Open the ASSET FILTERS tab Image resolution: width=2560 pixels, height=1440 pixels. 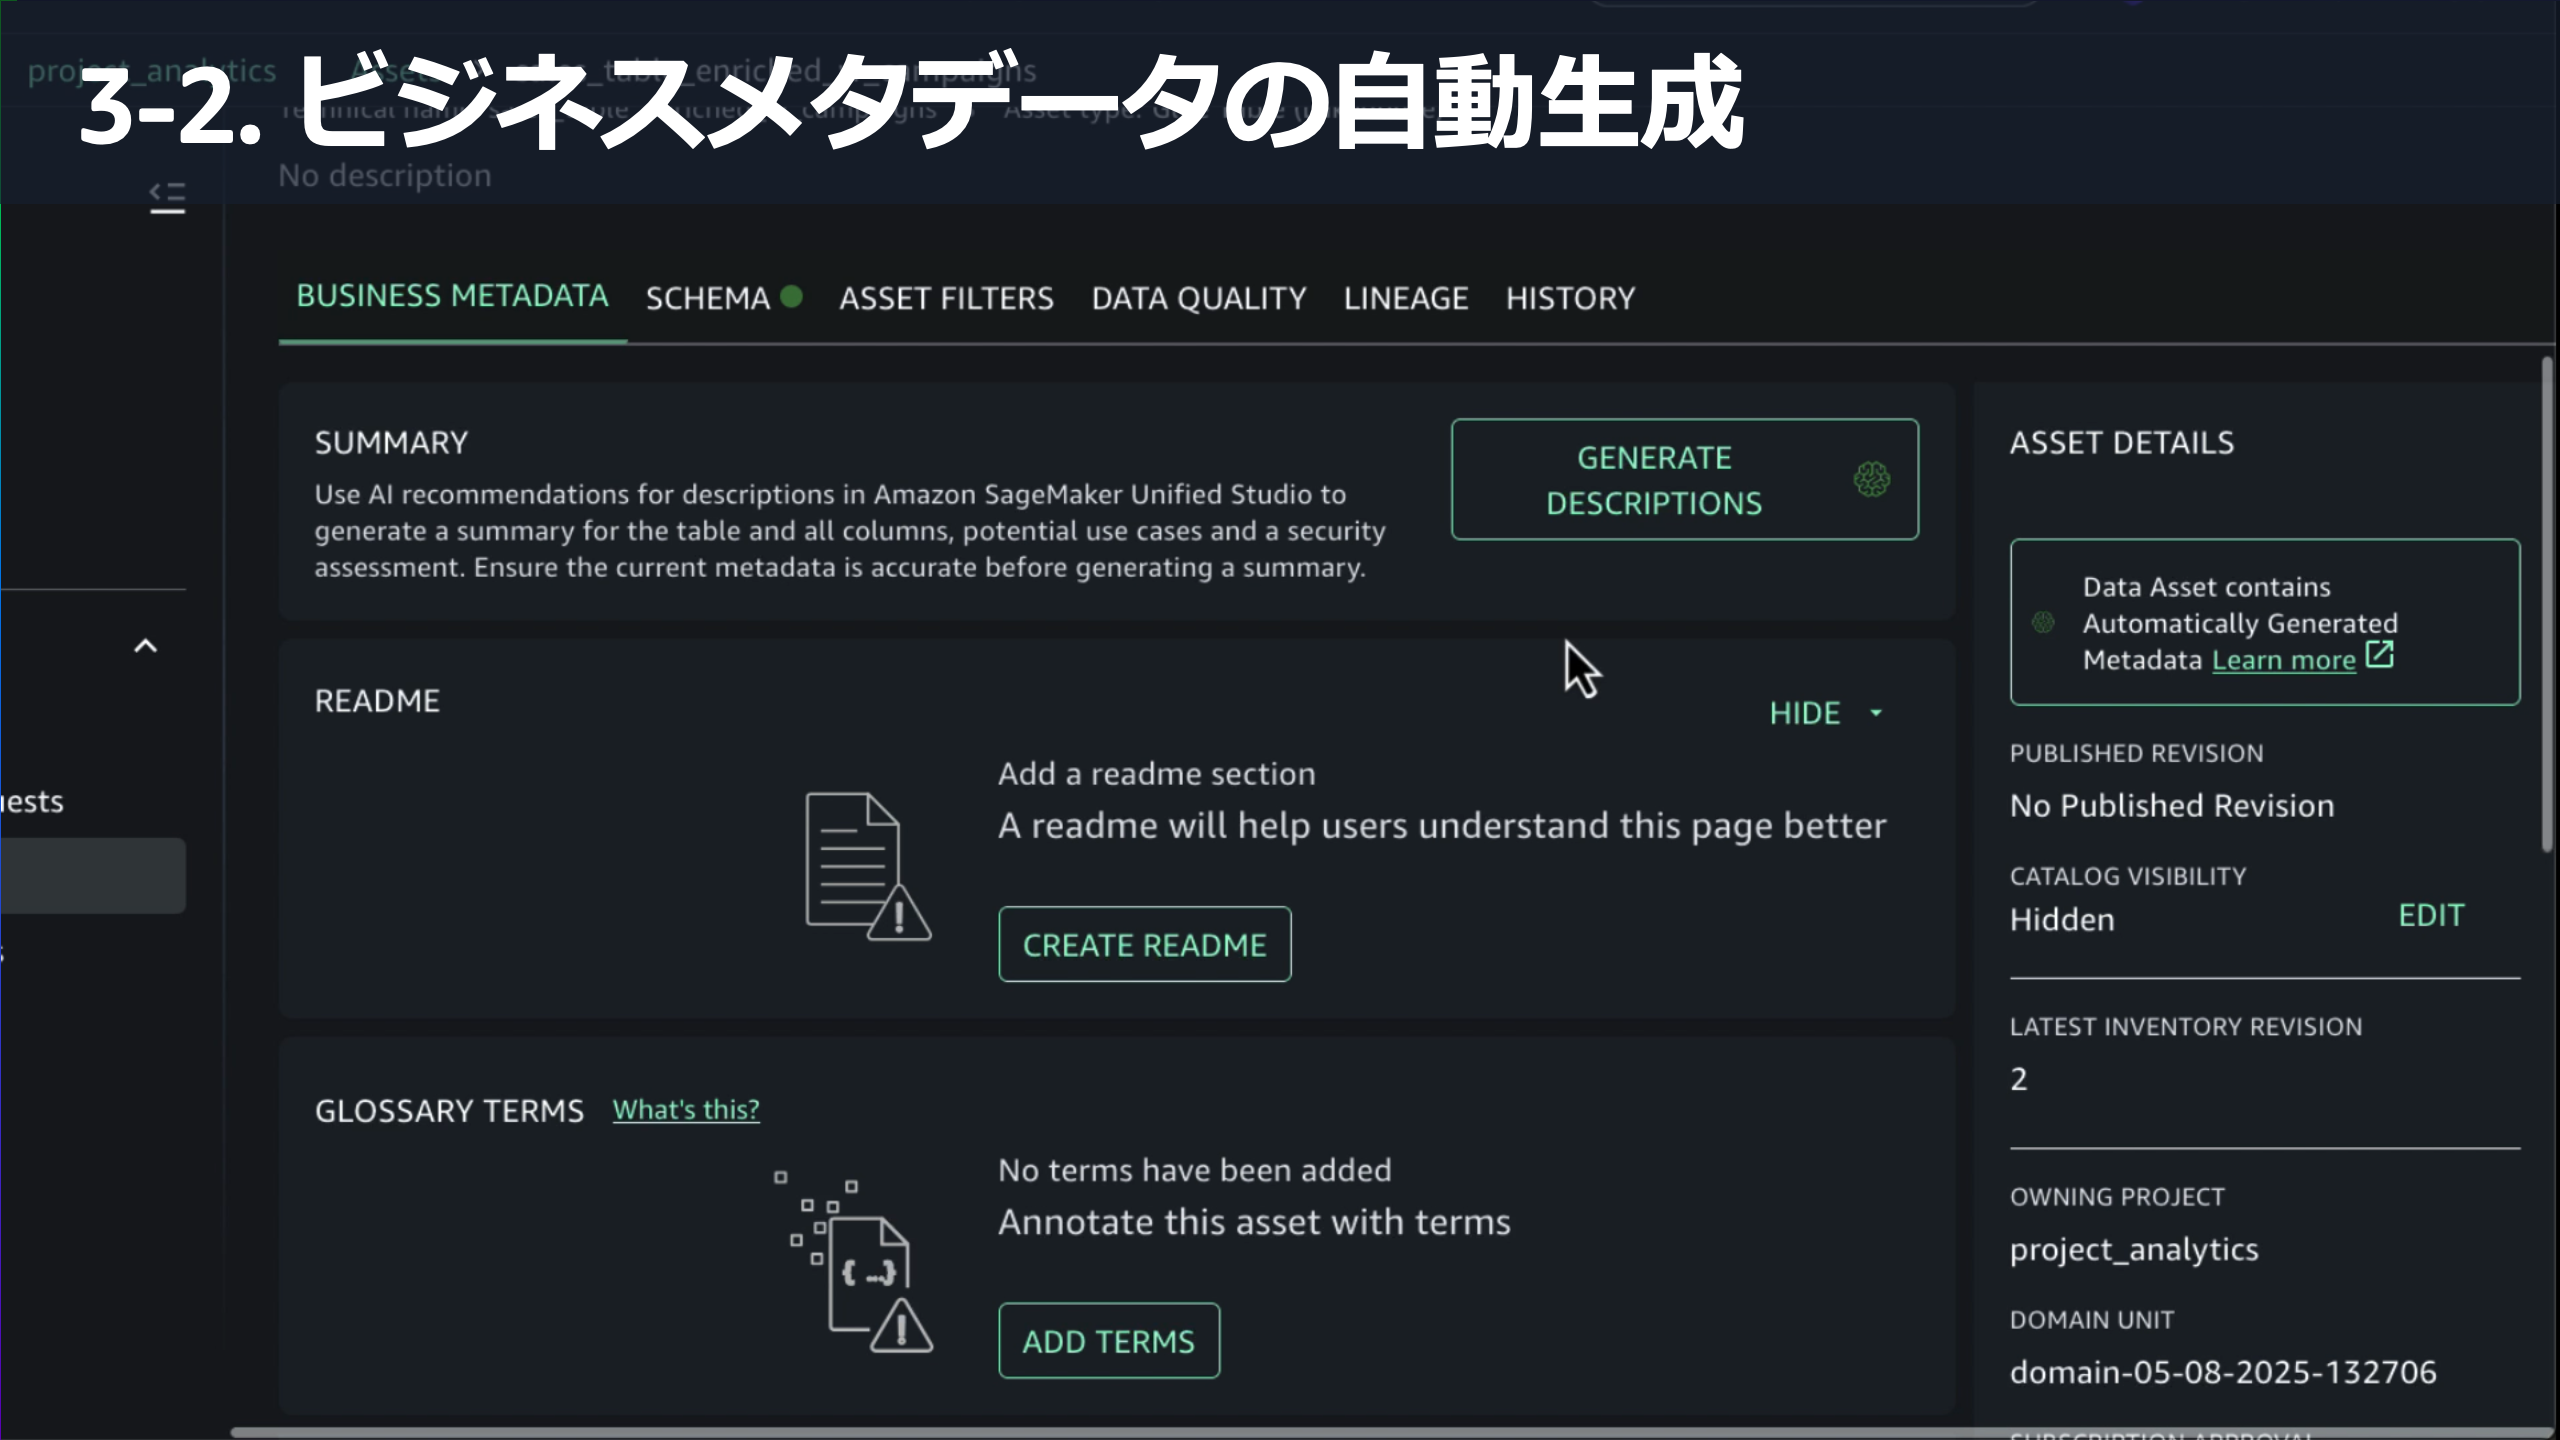tap(946, 298)
